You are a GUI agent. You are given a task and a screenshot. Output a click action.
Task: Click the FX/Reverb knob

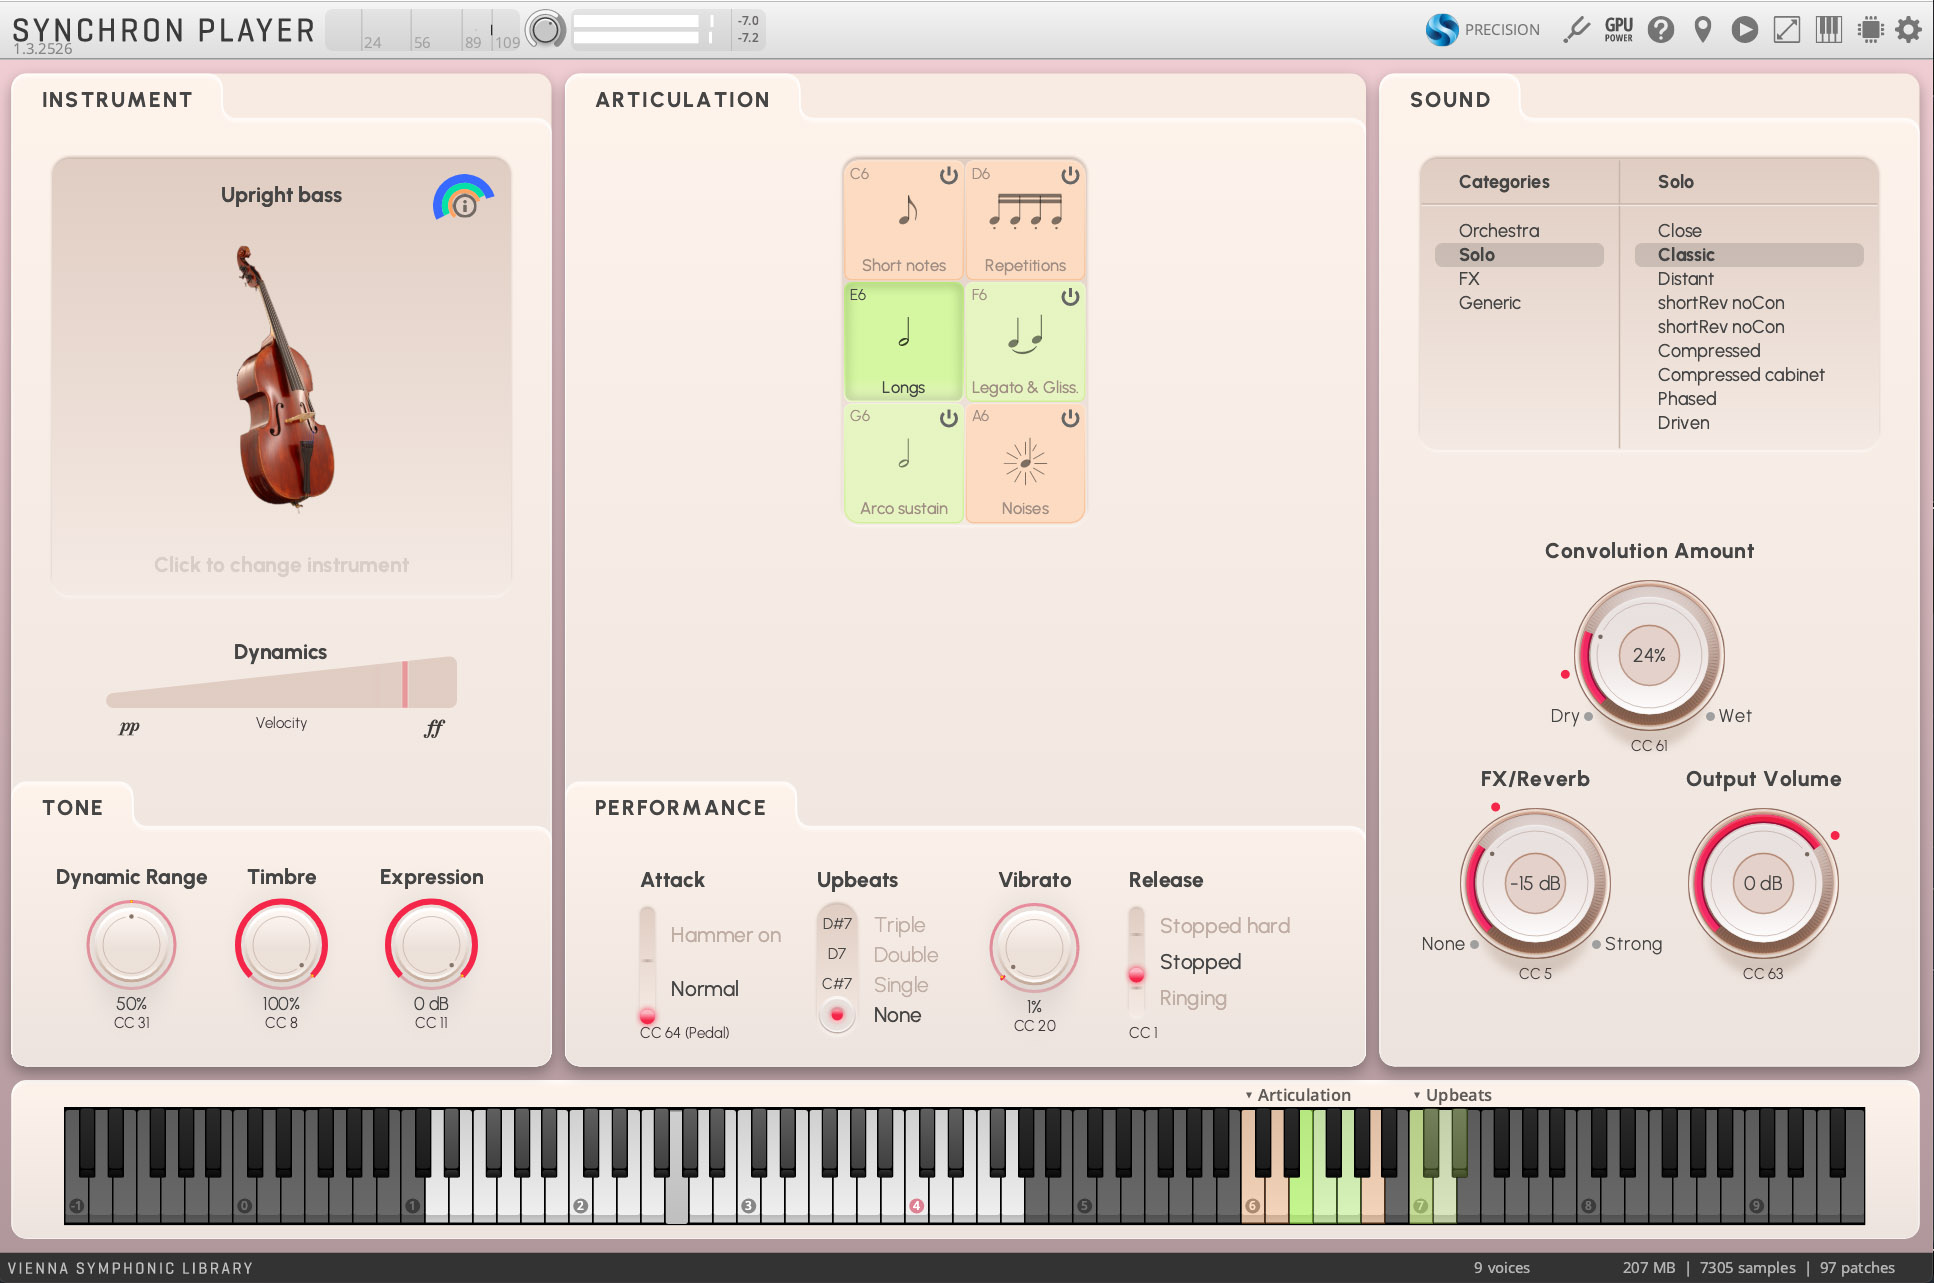(1535, 883)
